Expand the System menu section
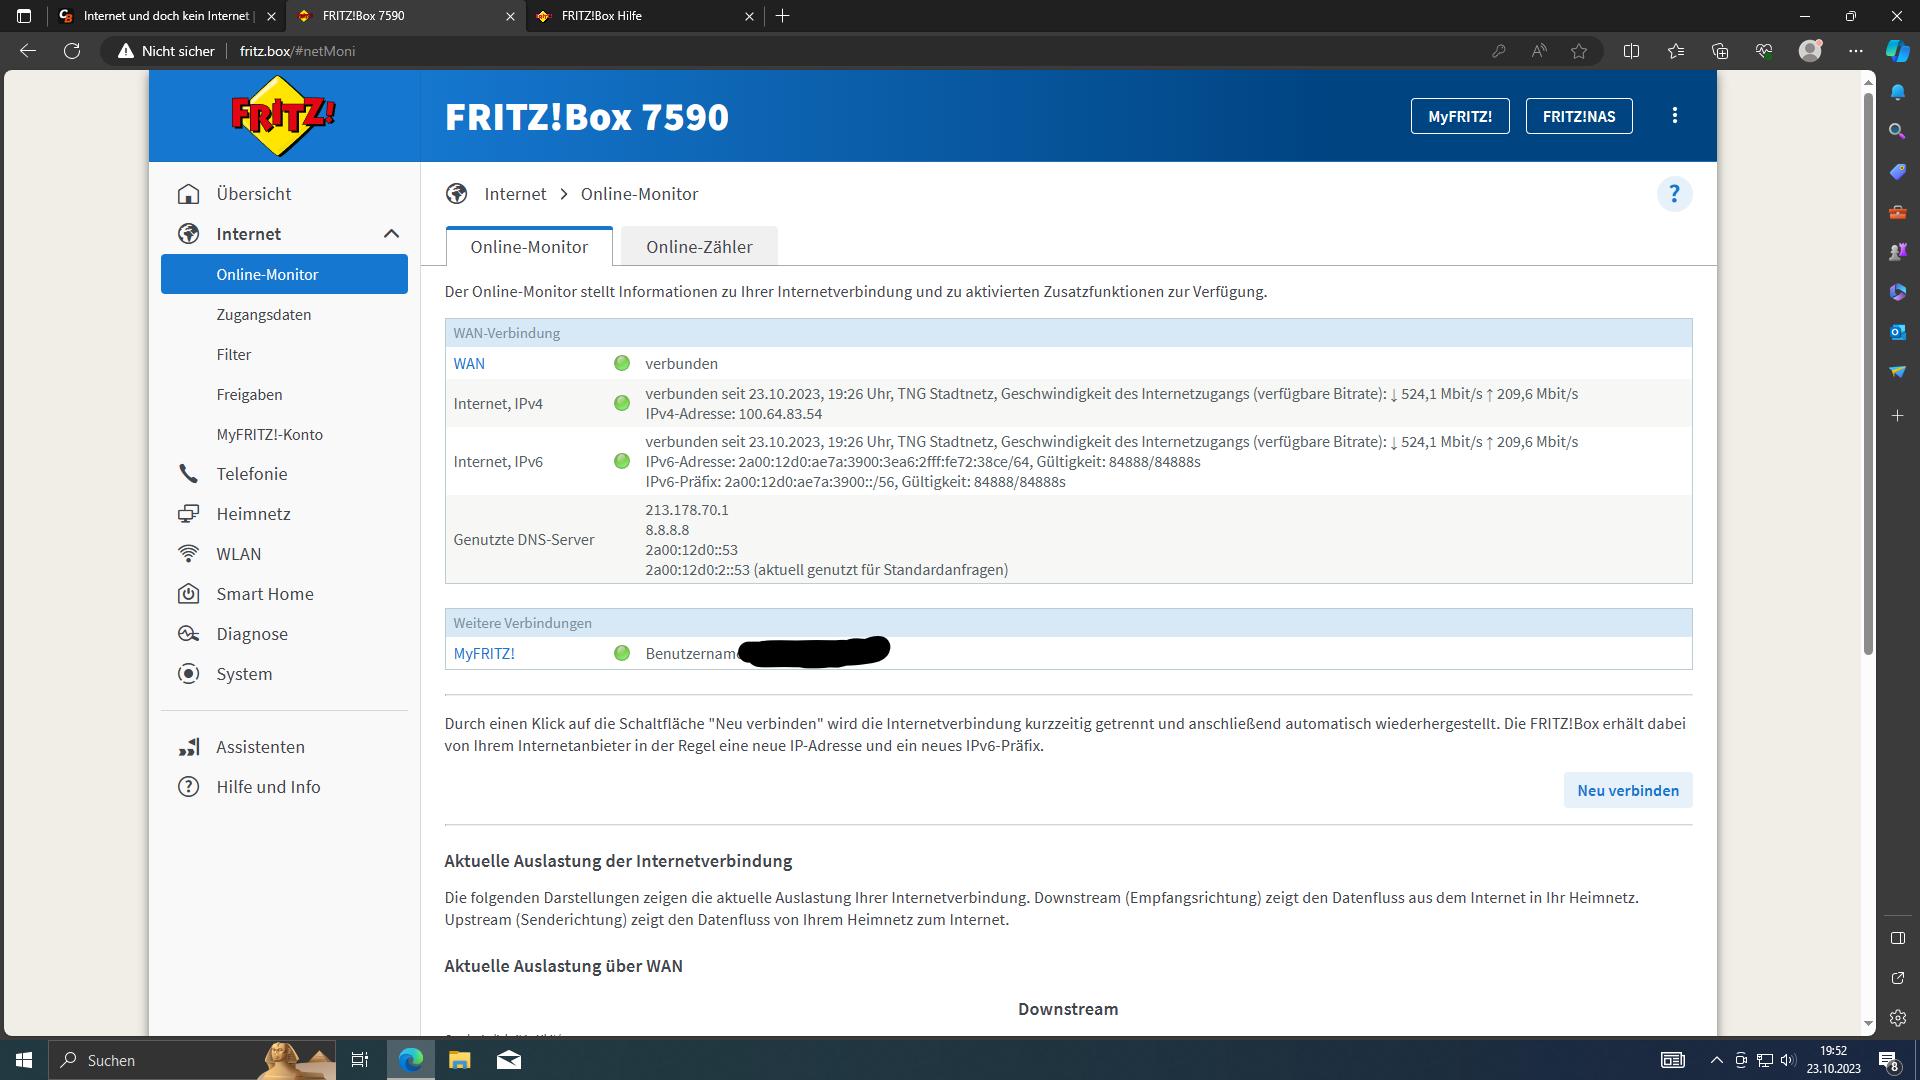The image size is (1920, 1080). [243, 674]
